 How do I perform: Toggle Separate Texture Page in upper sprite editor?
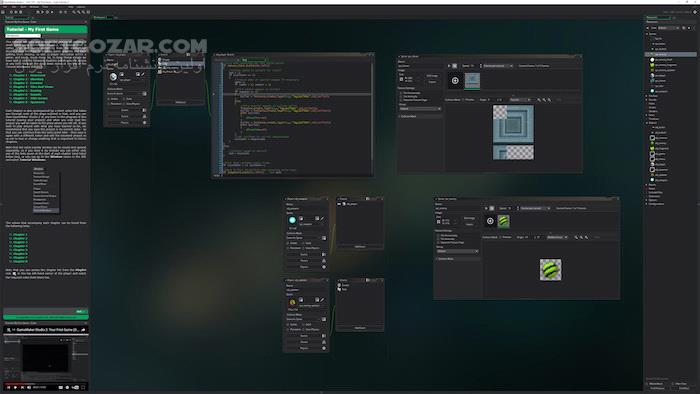(x=400, y=100)
